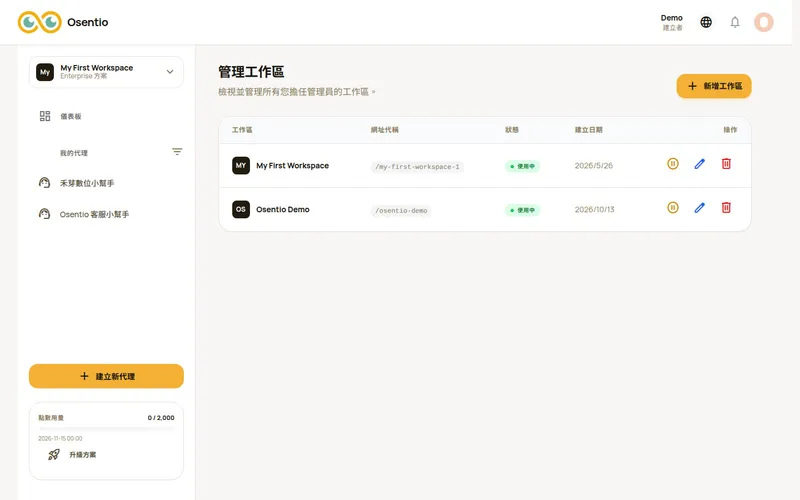Click the Osentio 客服小幫手 agent avatar icon
This screenshot has height=500, width=800.
[x=44, y=214]
